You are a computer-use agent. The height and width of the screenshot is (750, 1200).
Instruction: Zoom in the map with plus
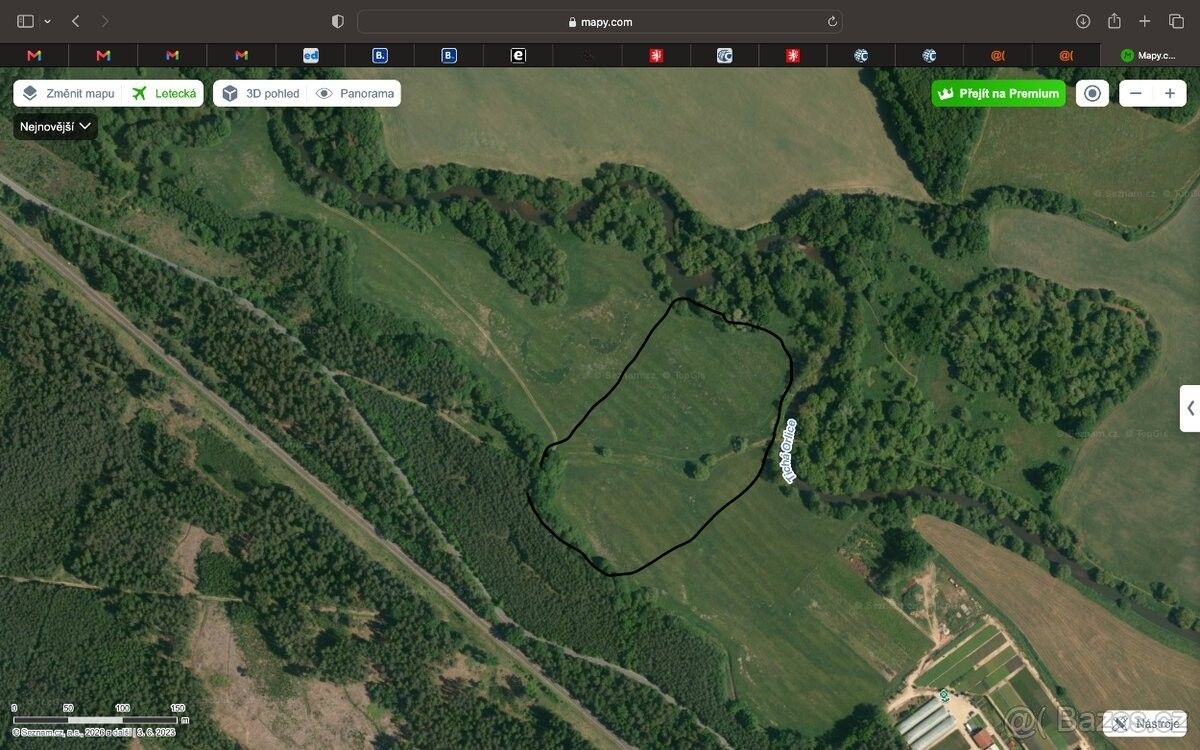[x=1169, y=93]
